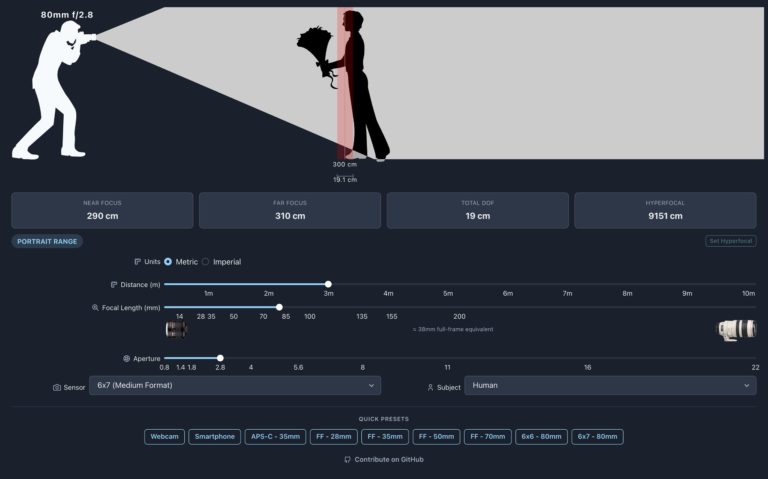This screenshot has height=479, width=768.
Task: Click the Near Focus 290 cm card
Action: coord(102,210)
